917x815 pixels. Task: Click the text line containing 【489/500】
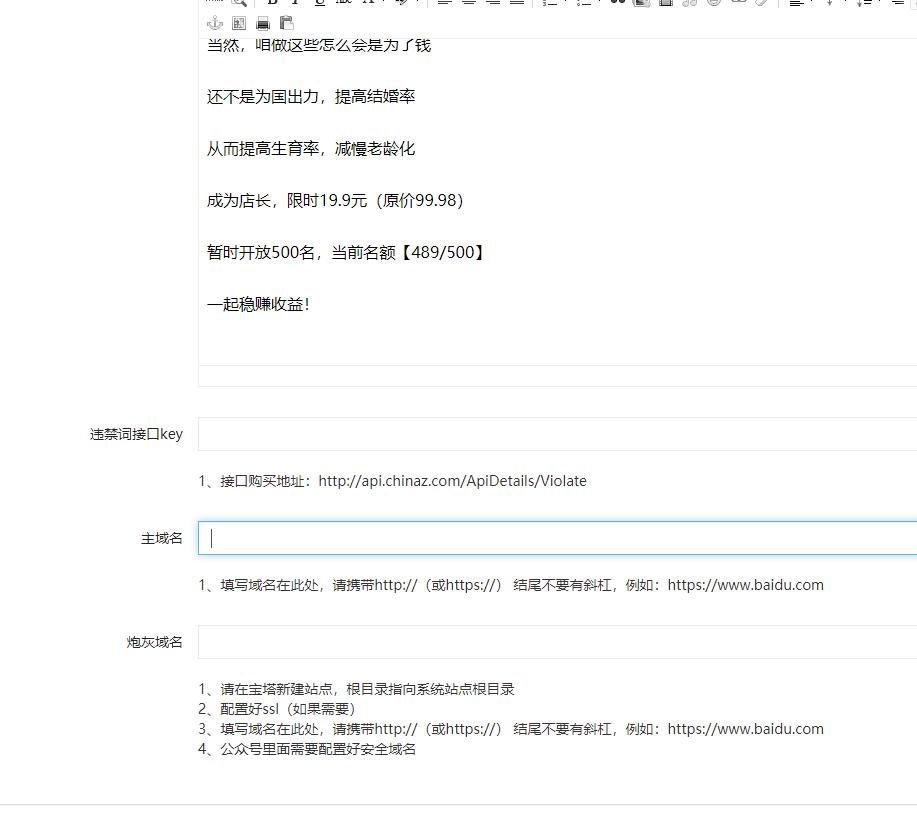346,253
